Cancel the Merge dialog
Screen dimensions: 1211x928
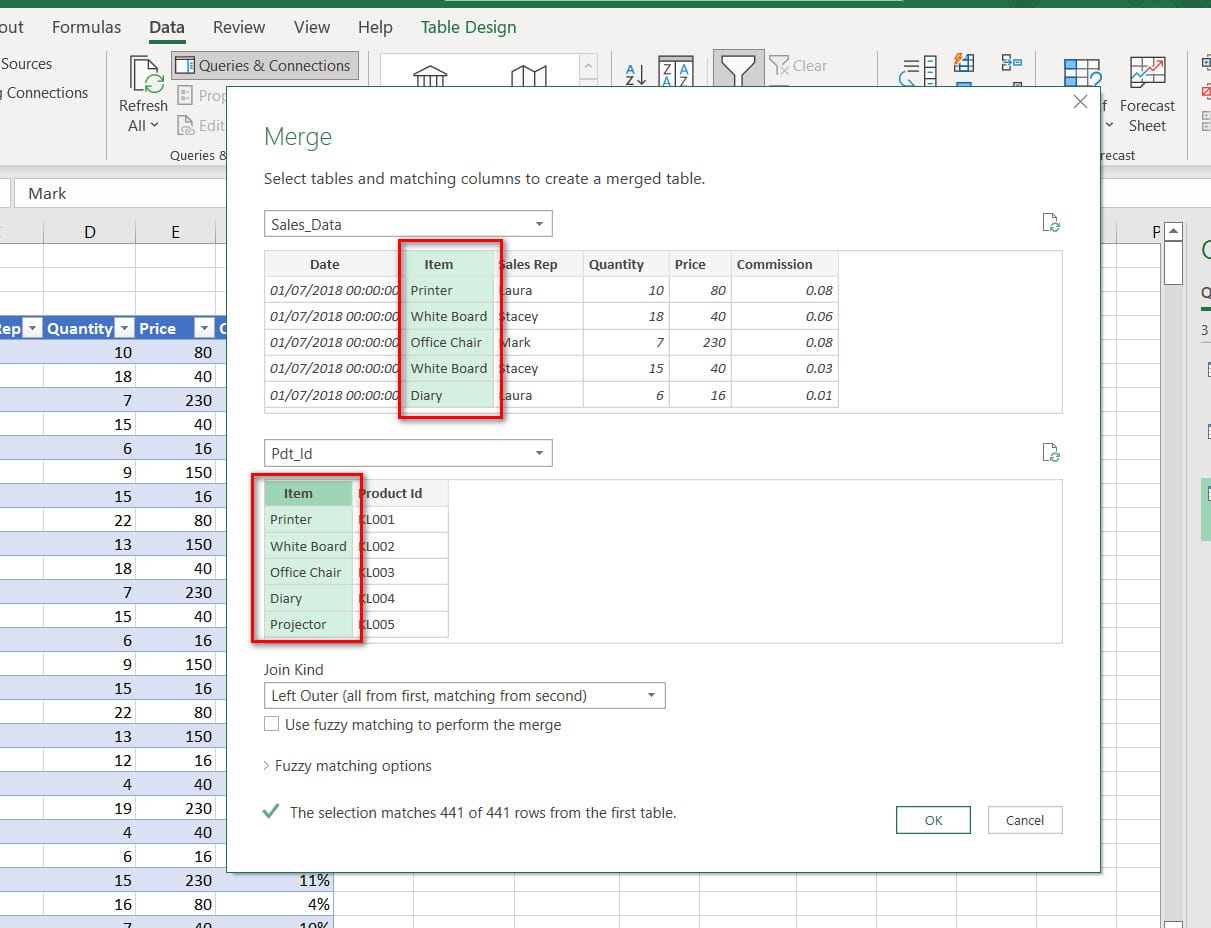tap(1024, 820)
